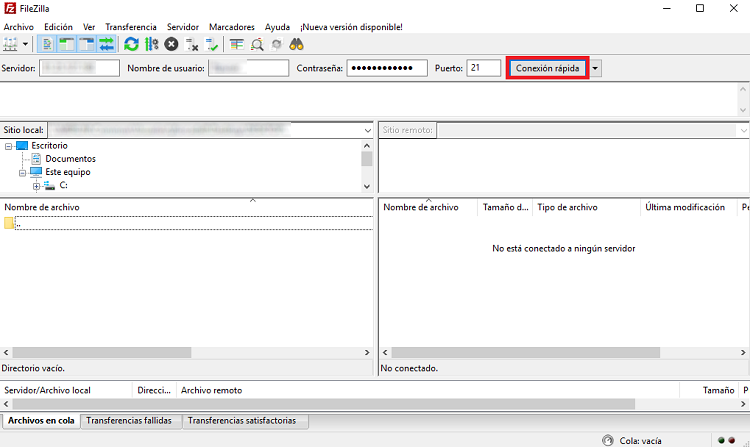The height and width of the screenshot is (447, 750).
Task: Toggle the local directory tree view
Action: click(x=67, y=44)
